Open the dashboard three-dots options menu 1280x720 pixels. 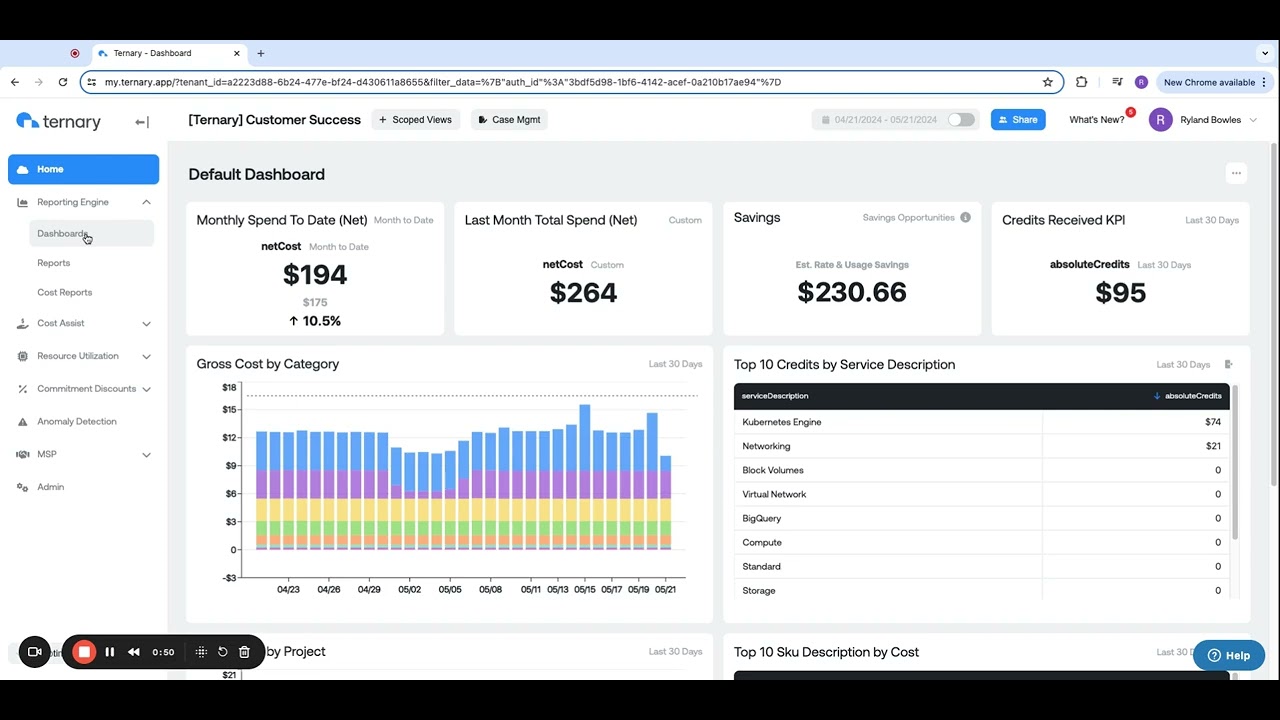click(x=1236, y=173)
